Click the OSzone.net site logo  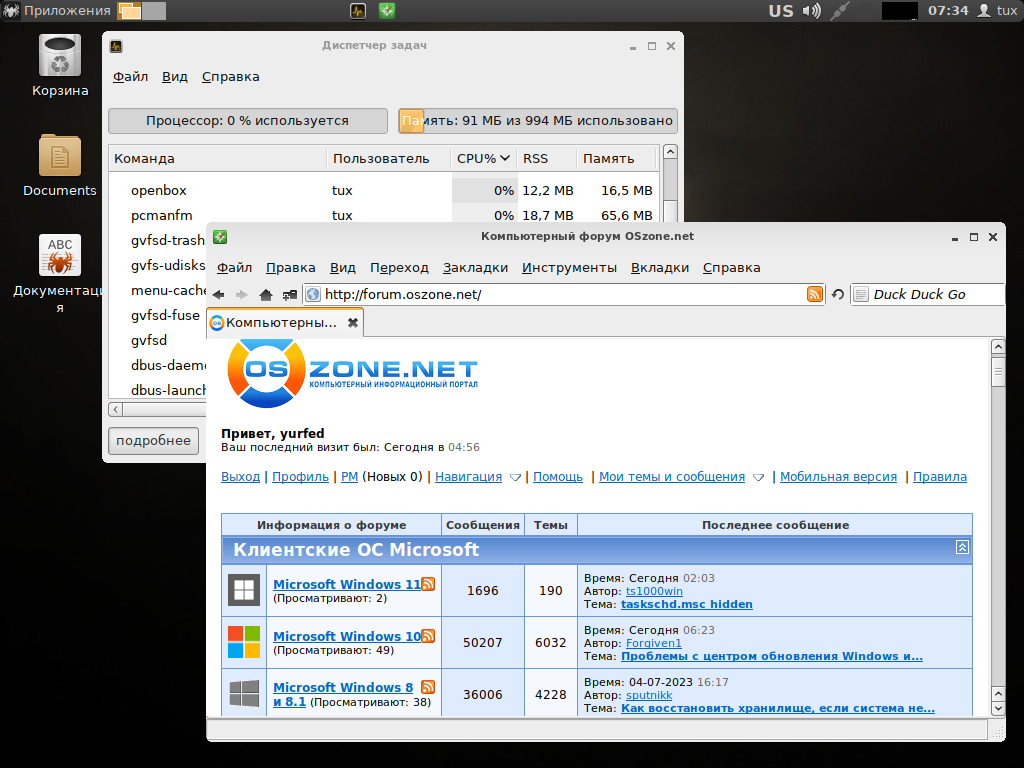point(353,374)
